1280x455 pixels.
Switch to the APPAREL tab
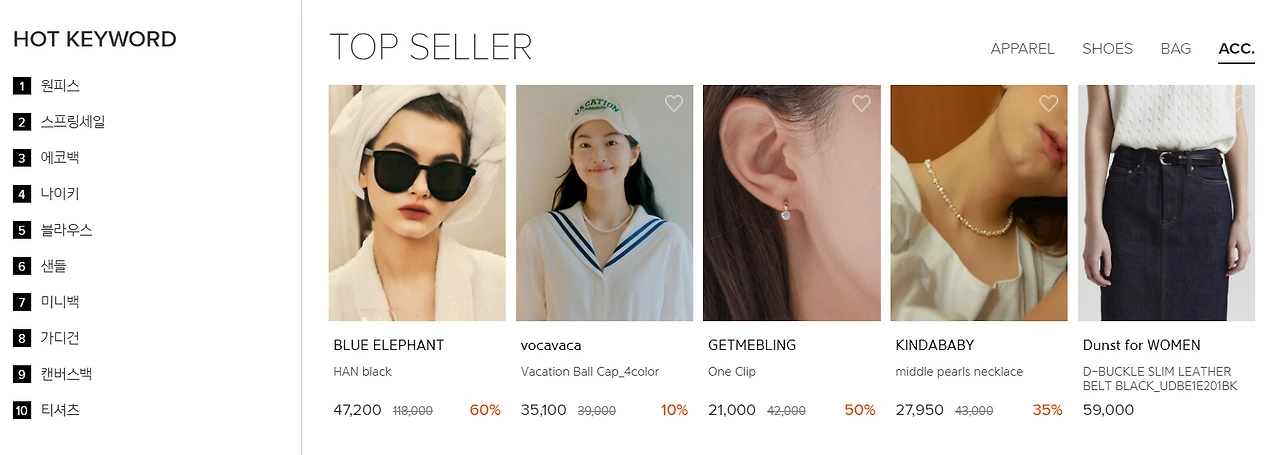coord(1022,48)
